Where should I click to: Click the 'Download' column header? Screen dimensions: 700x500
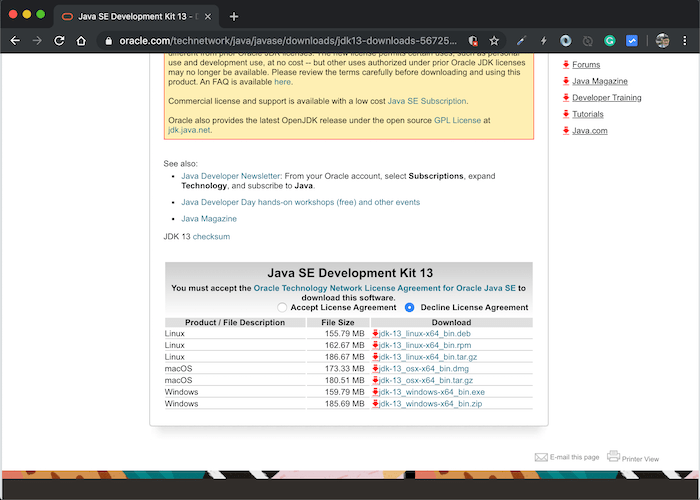[451, 322]
